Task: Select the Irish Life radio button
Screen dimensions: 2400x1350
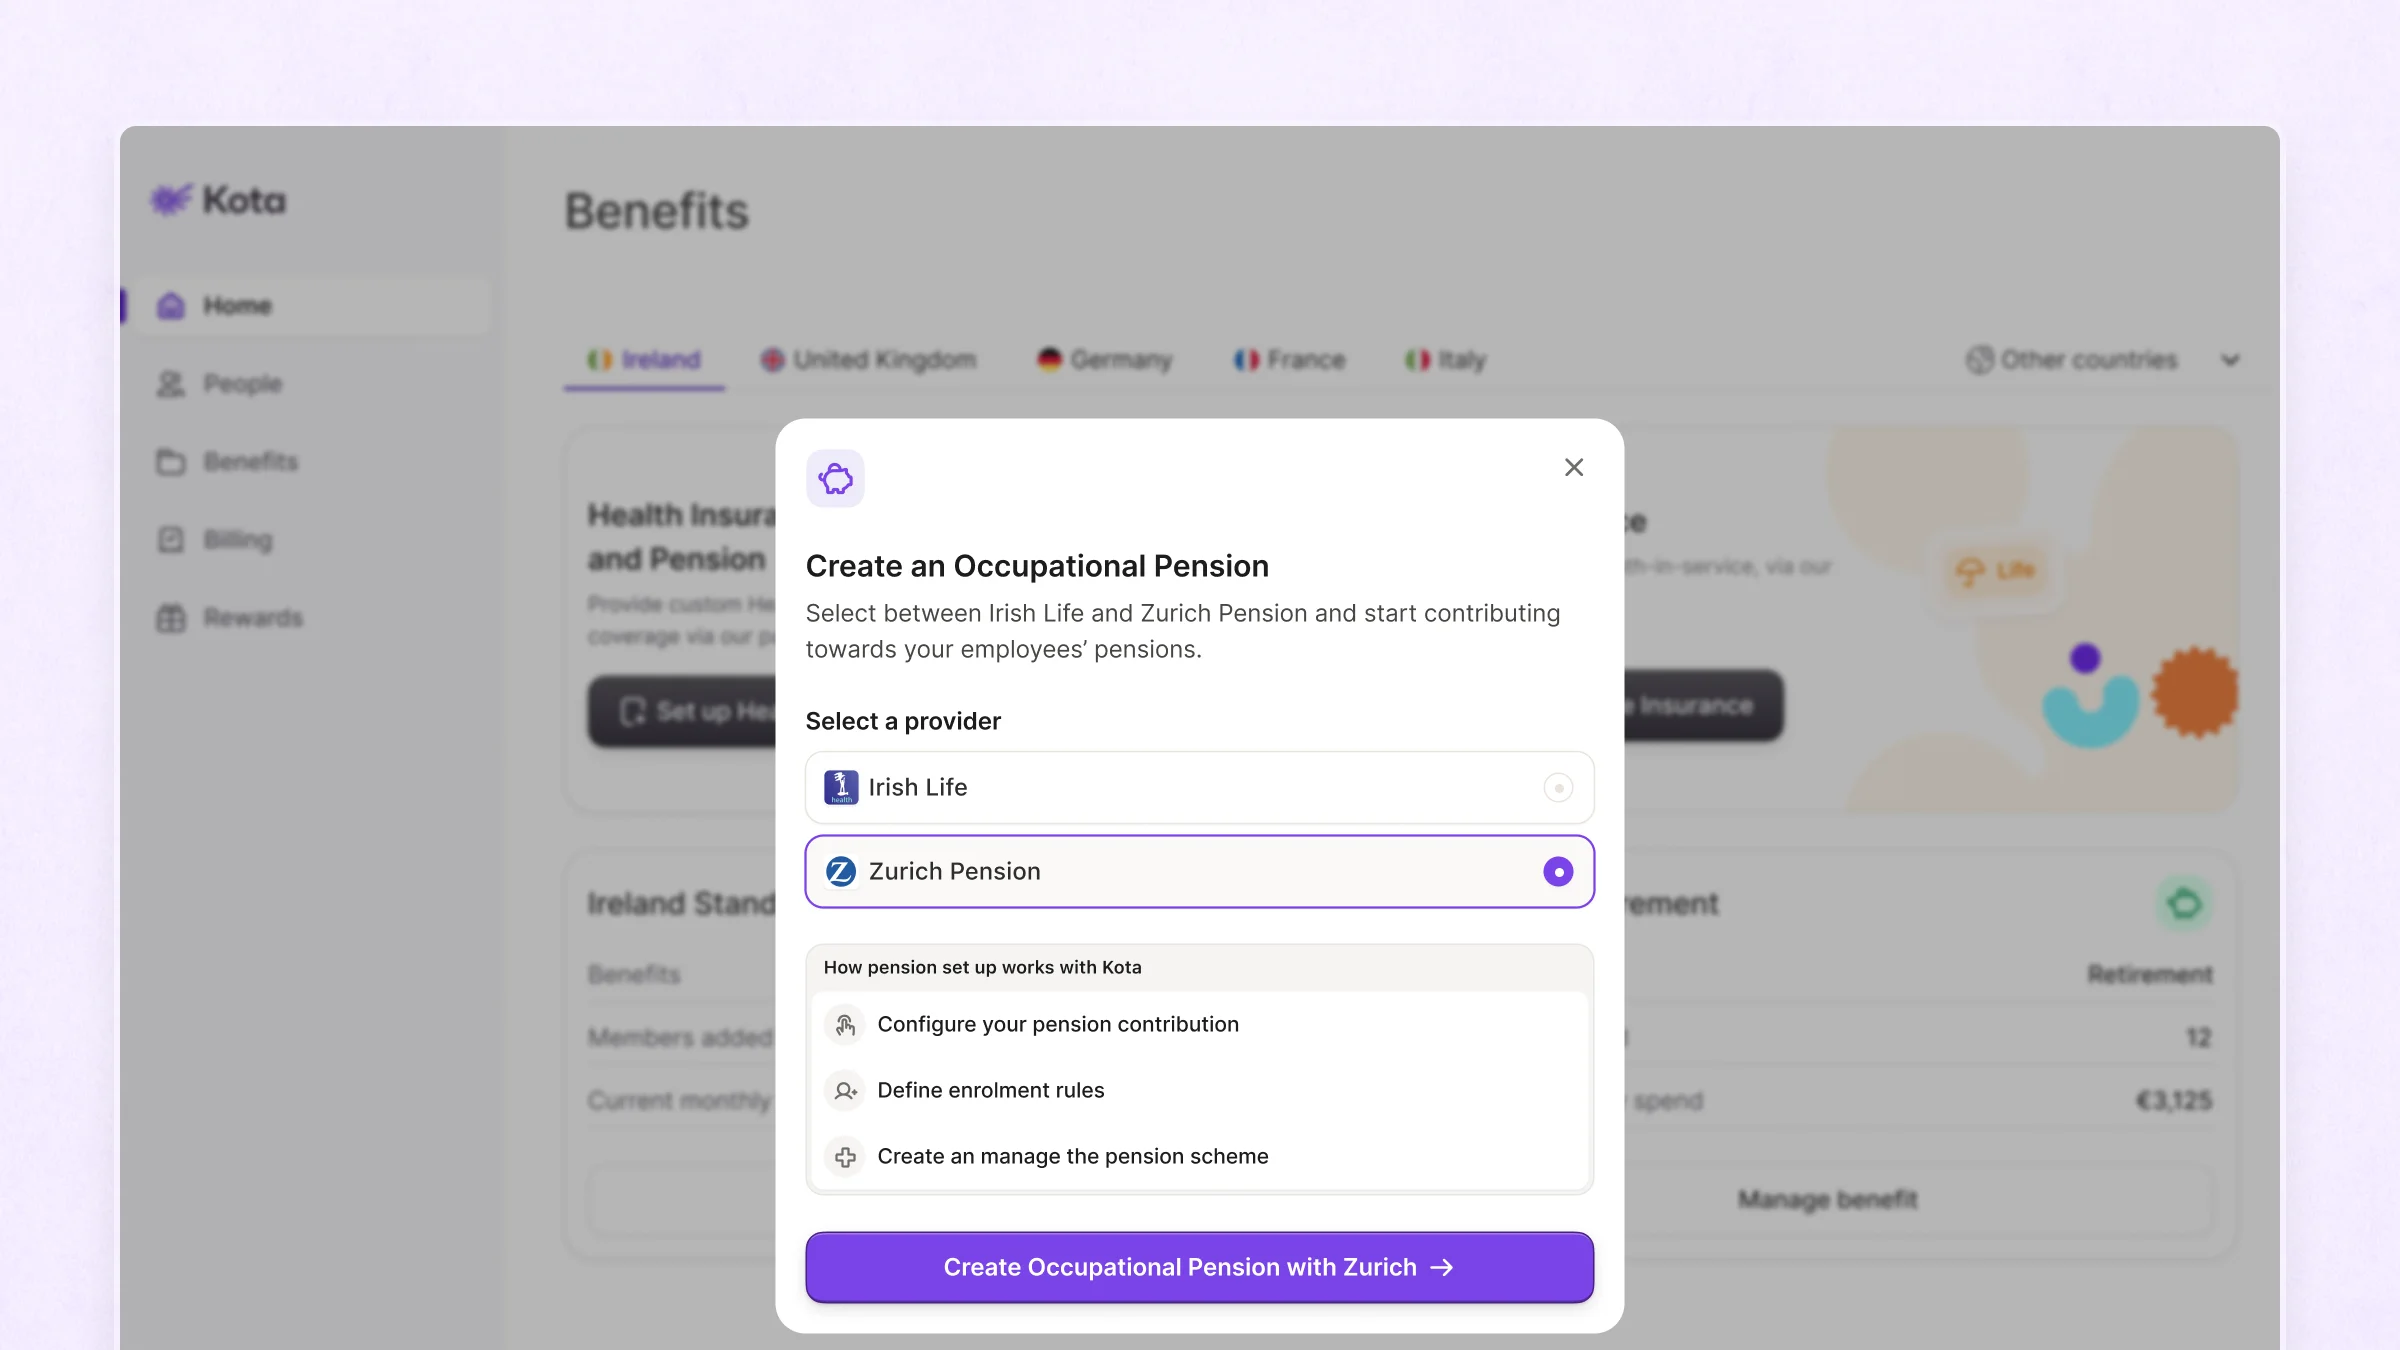Action: pyautogui.click(x=1558, y=788)
